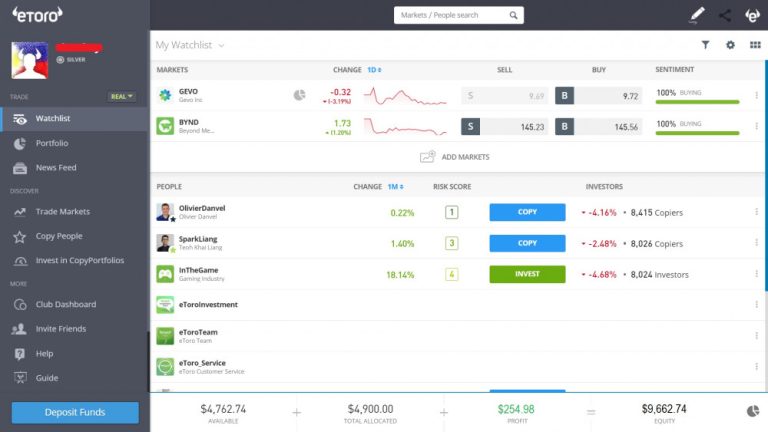Click BYND buying sentiment bar

[x=697, y=133]
